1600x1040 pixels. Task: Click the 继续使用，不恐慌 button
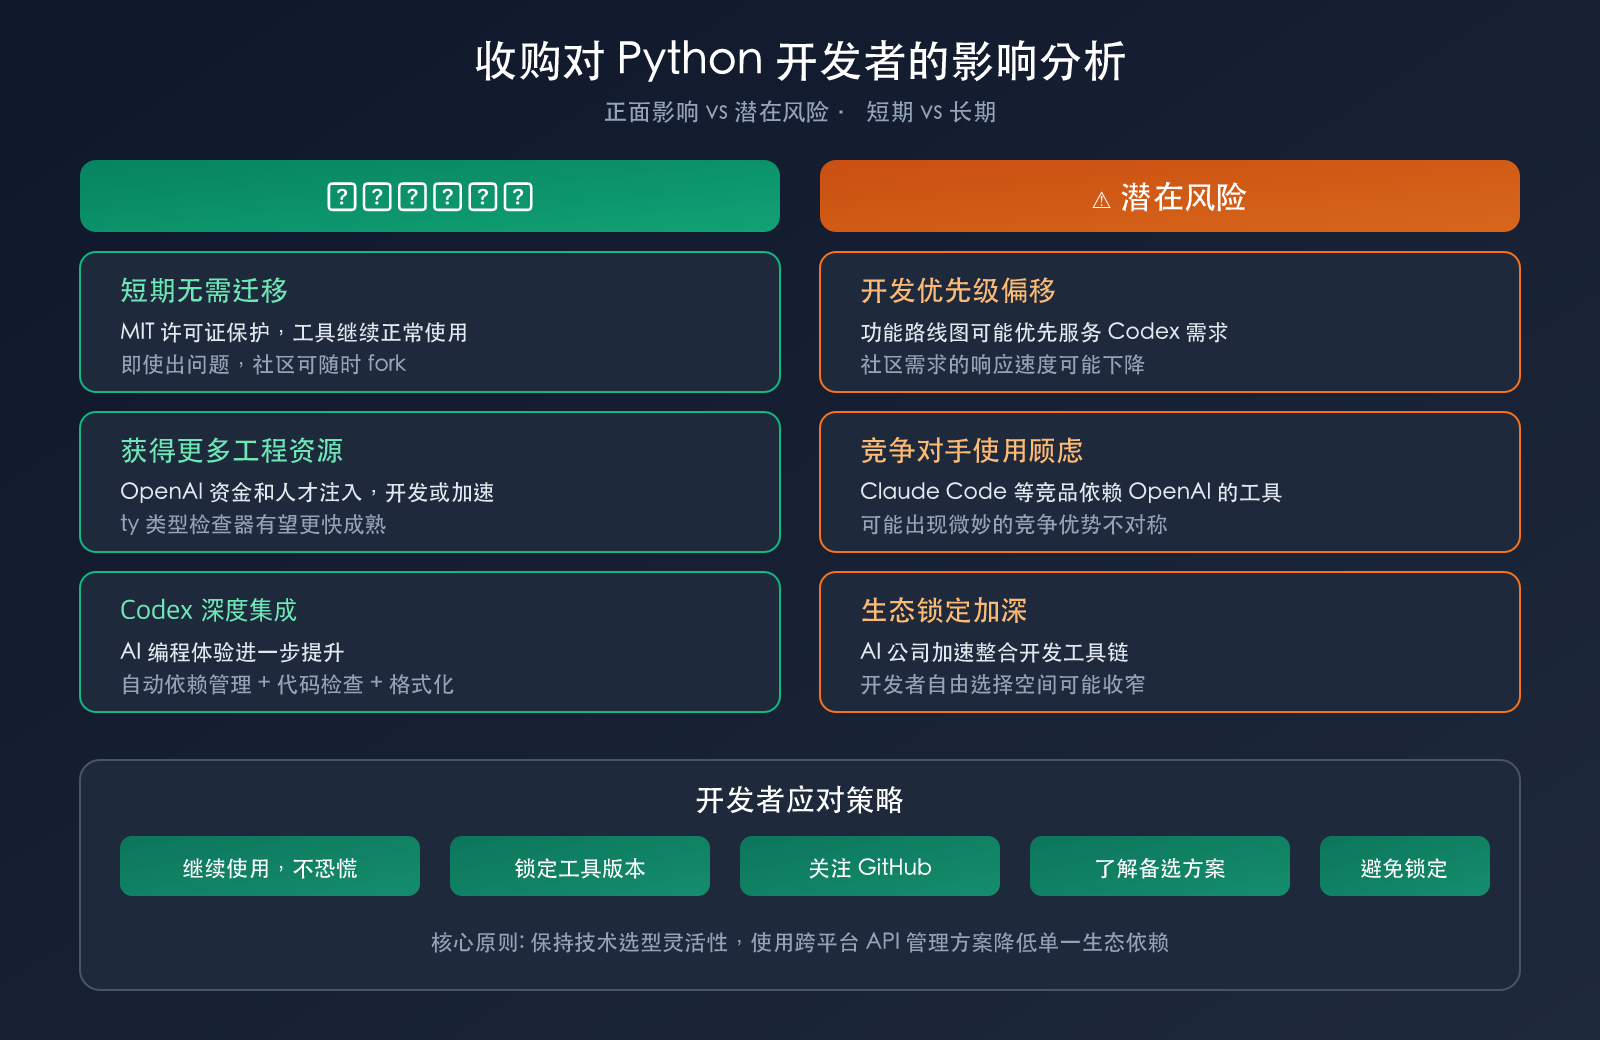click(269, 866)
